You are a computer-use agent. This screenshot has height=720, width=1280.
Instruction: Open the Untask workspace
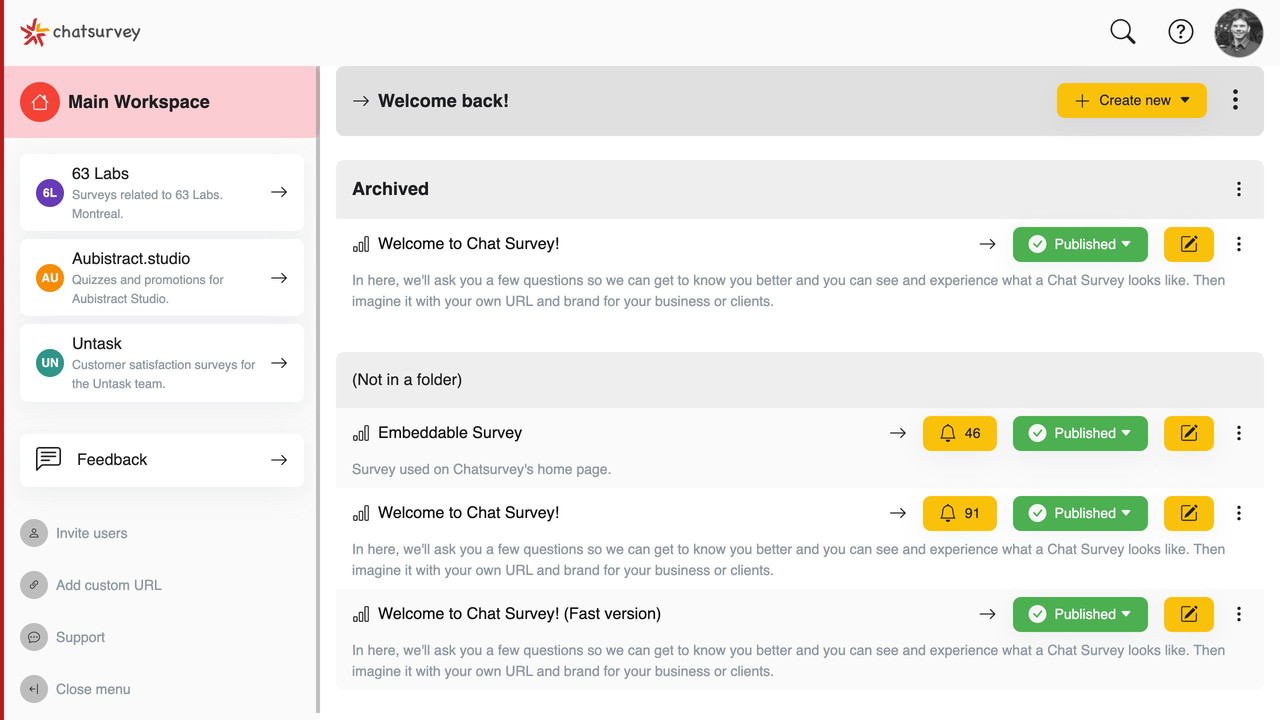pyautogui.click(x=162, y=363)
